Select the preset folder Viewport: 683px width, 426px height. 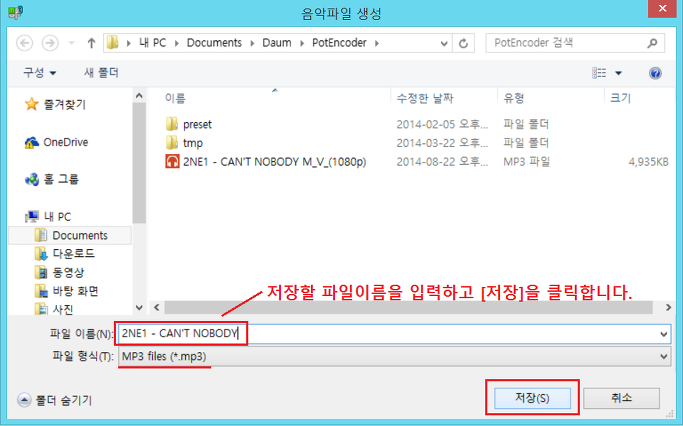(x=197, y=124)
